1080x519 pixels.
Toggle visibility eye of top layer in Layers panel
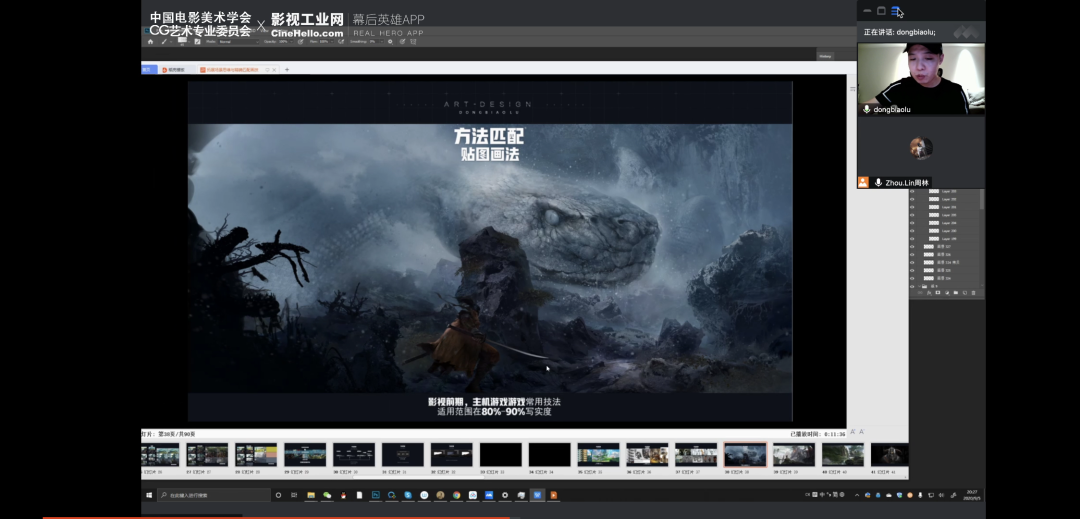tap(912, 191)
